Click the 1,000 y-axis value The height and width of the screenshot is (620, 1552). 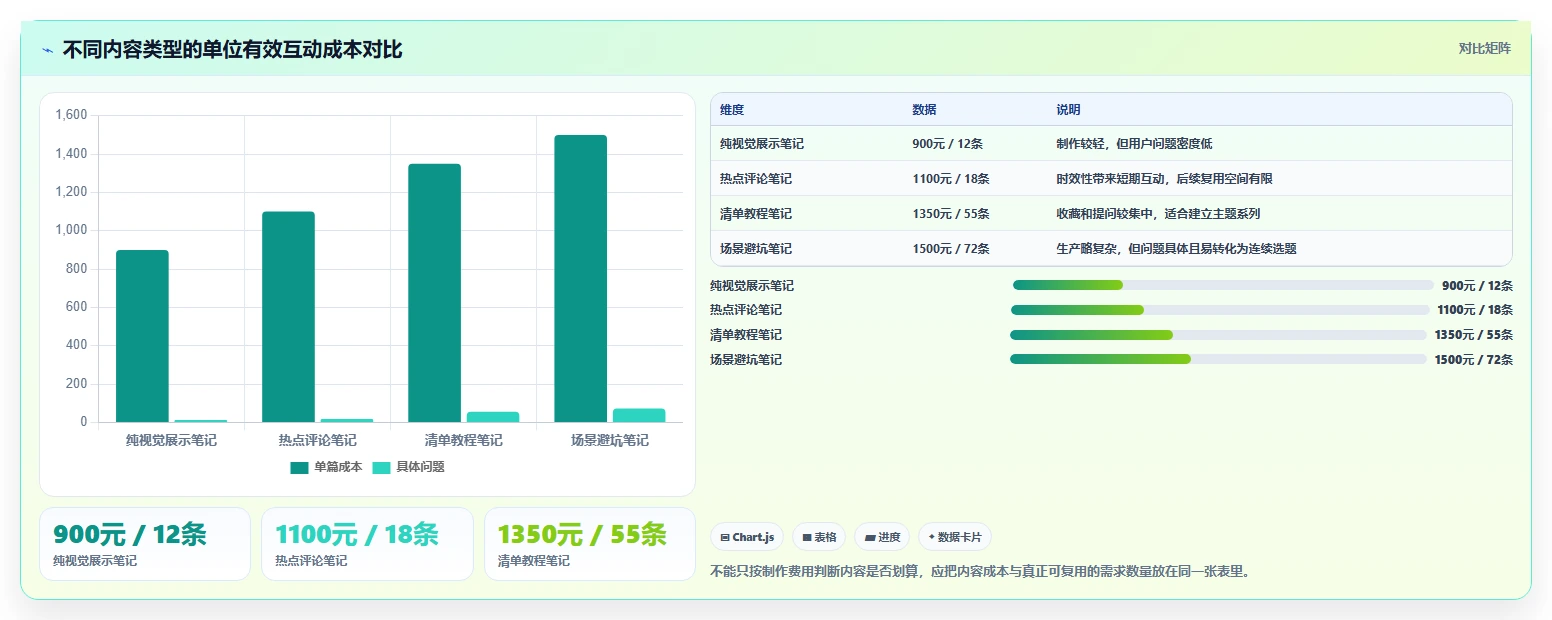[72, 230]
